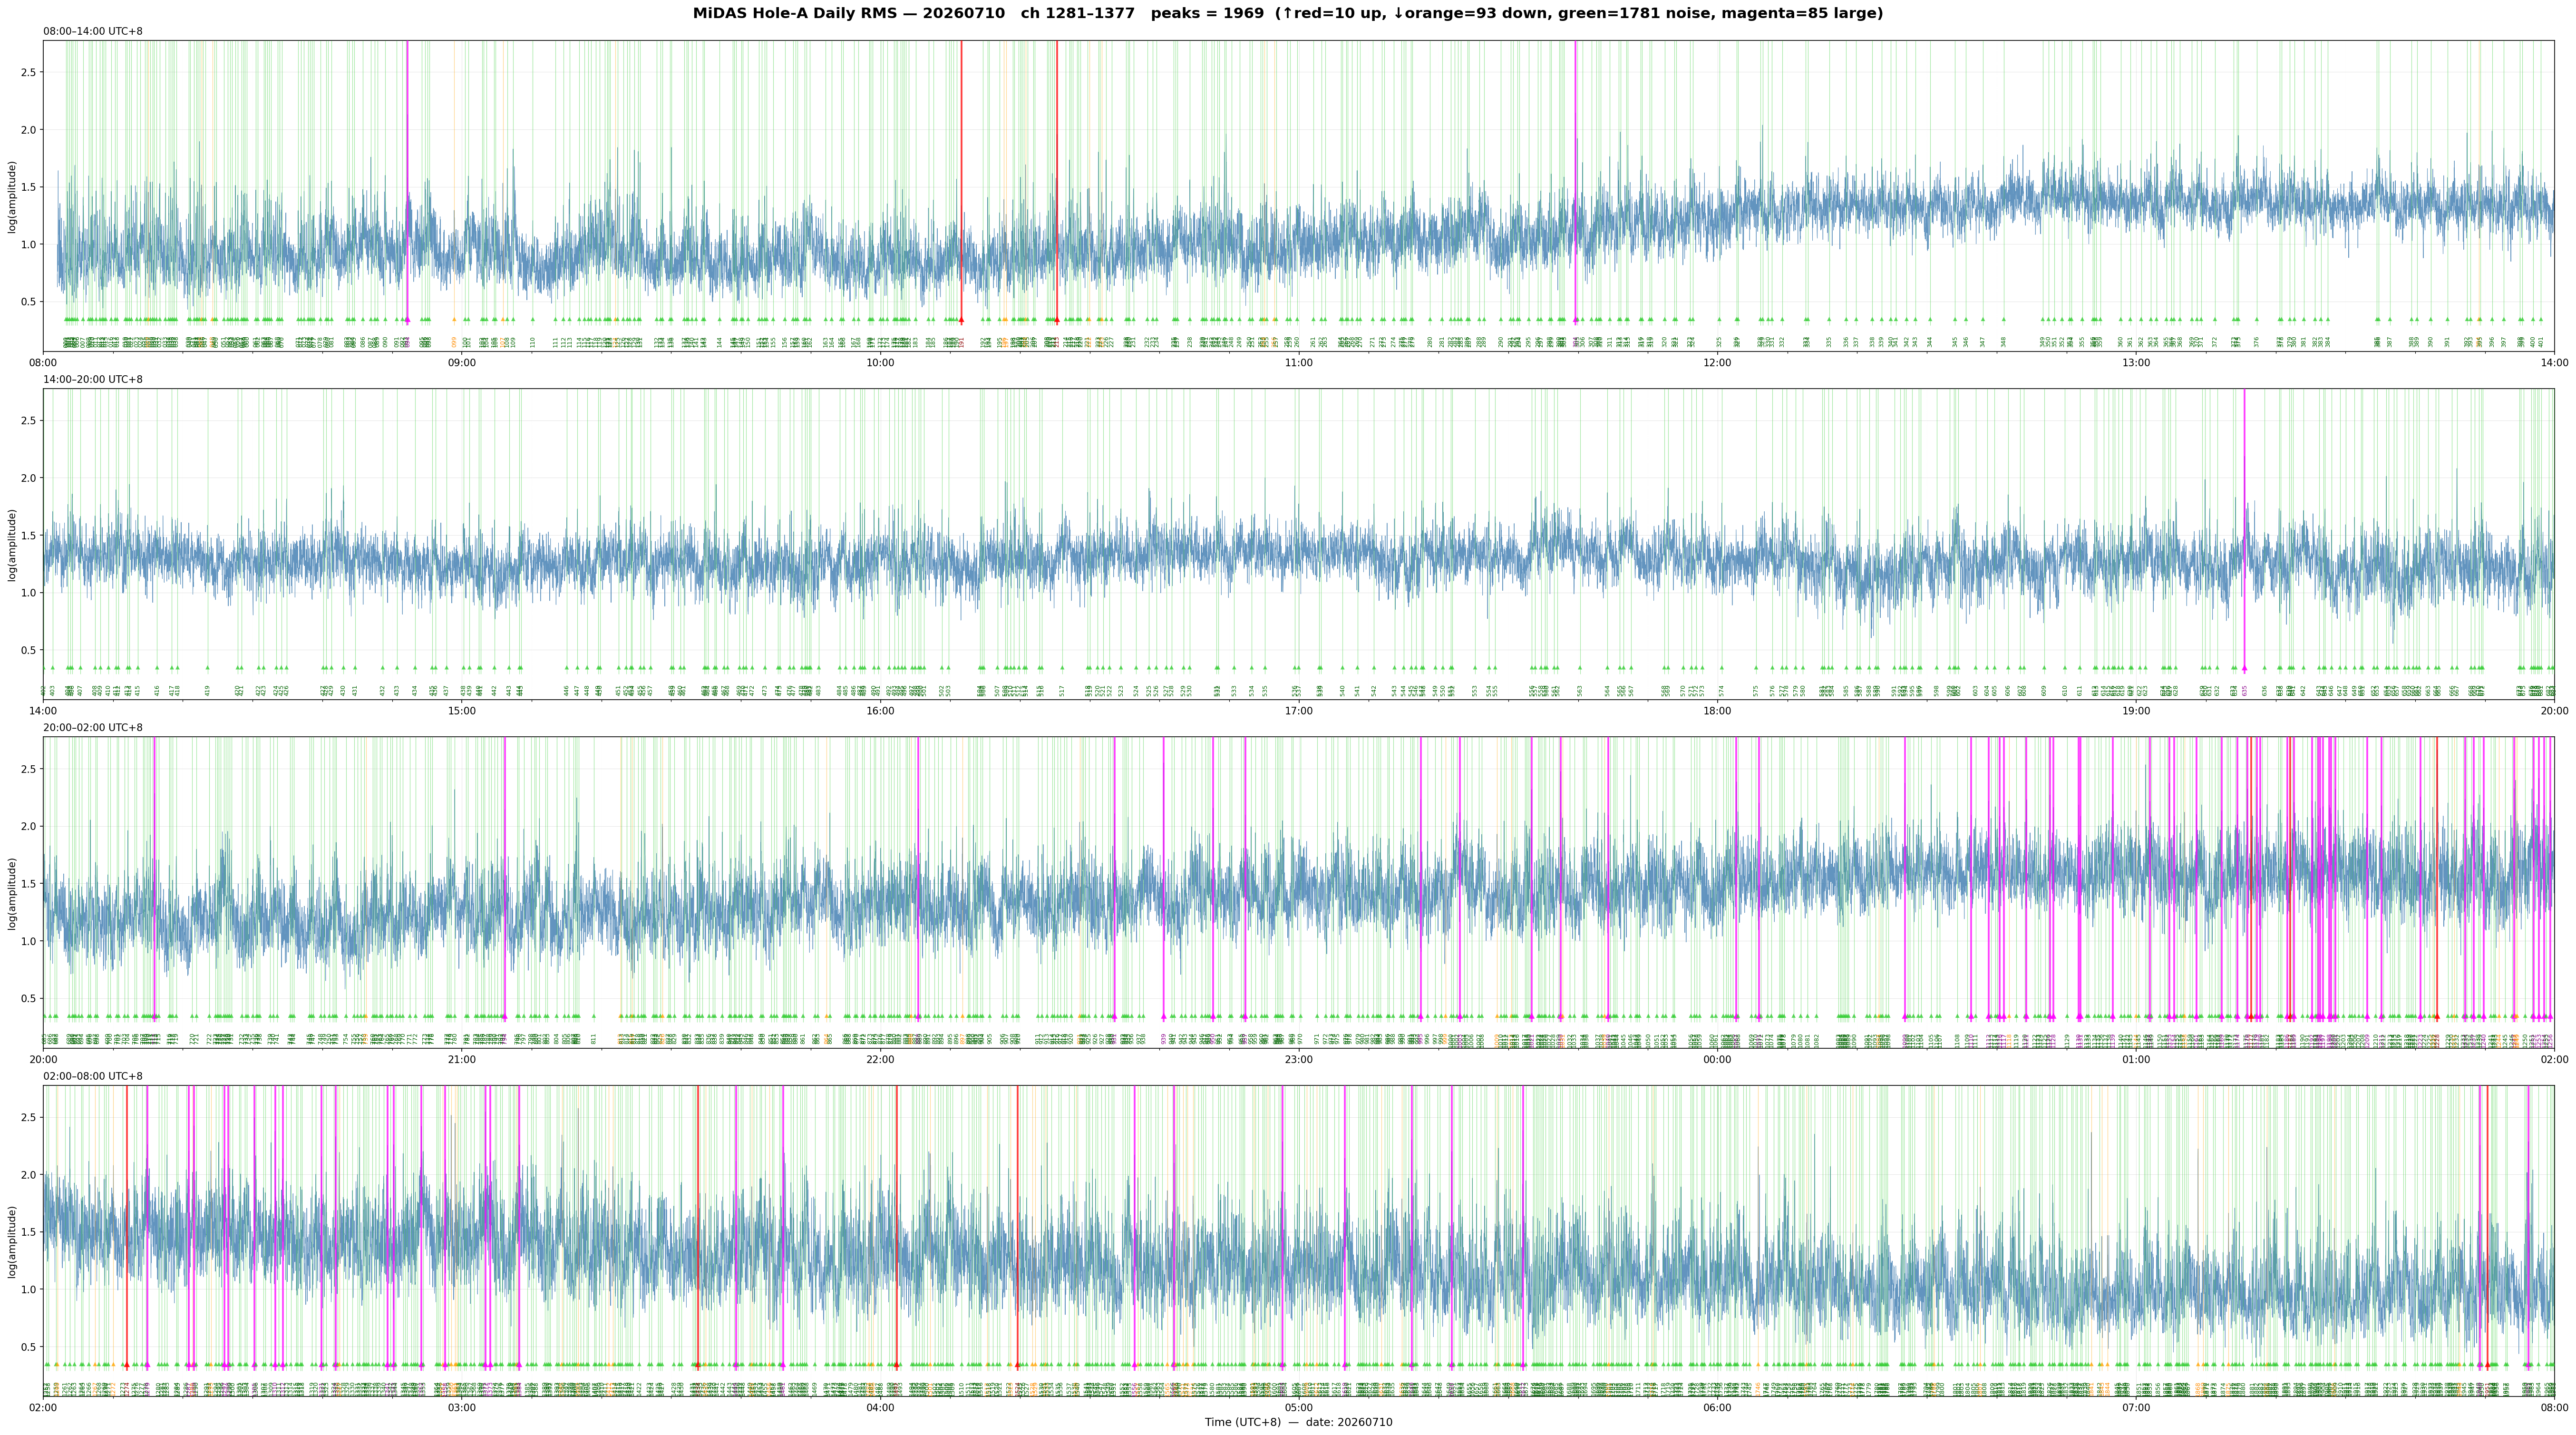2576x1435 pixels.
Task: Click the "14:00–20:00 UTC+8" panel title
Action: [x=93, y=380]
